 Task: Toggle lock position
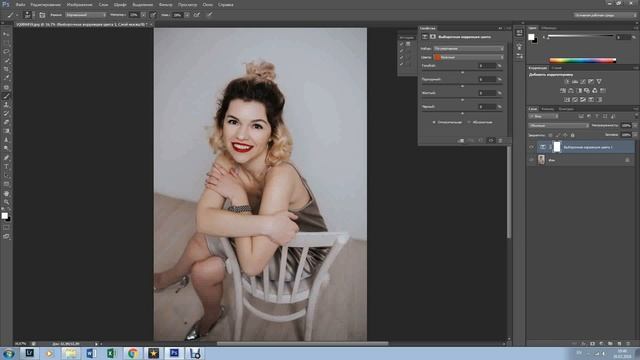click(565, 135)
